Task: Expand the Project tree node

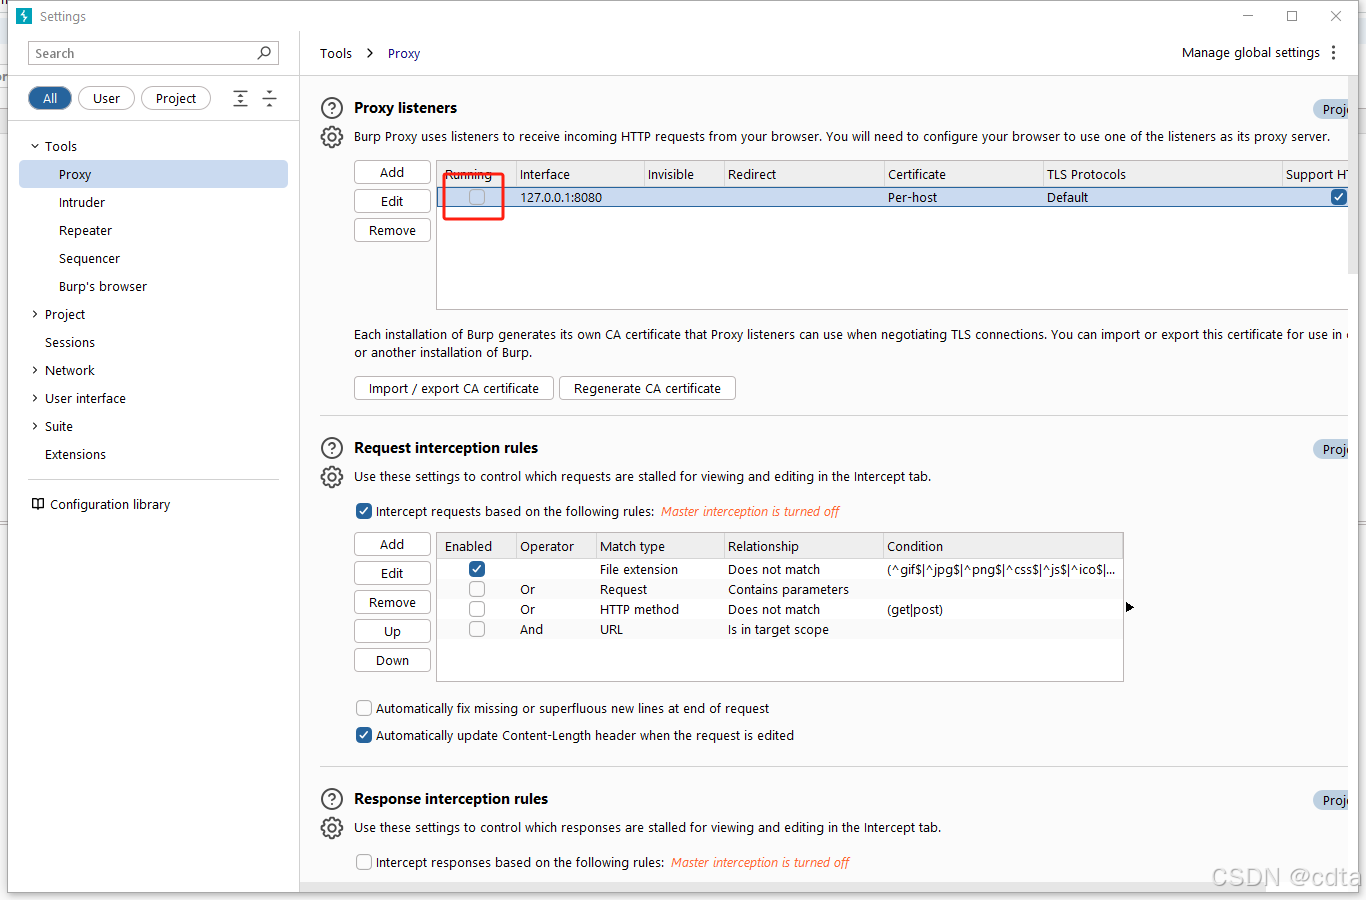Action: 35,314
